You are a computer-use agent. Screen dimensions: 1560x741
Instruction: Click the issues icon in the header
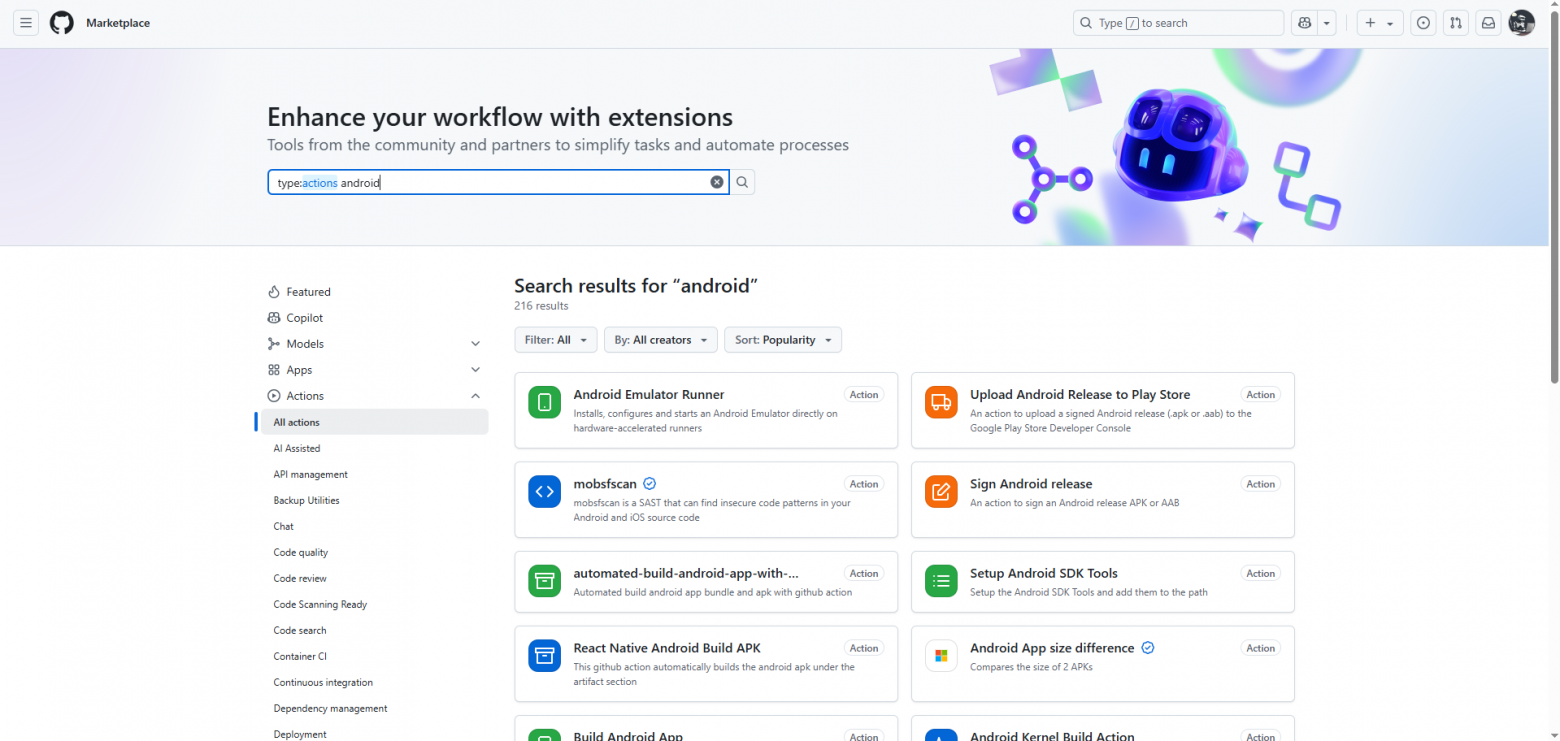pyautogui.click(x=1424, y=22)
